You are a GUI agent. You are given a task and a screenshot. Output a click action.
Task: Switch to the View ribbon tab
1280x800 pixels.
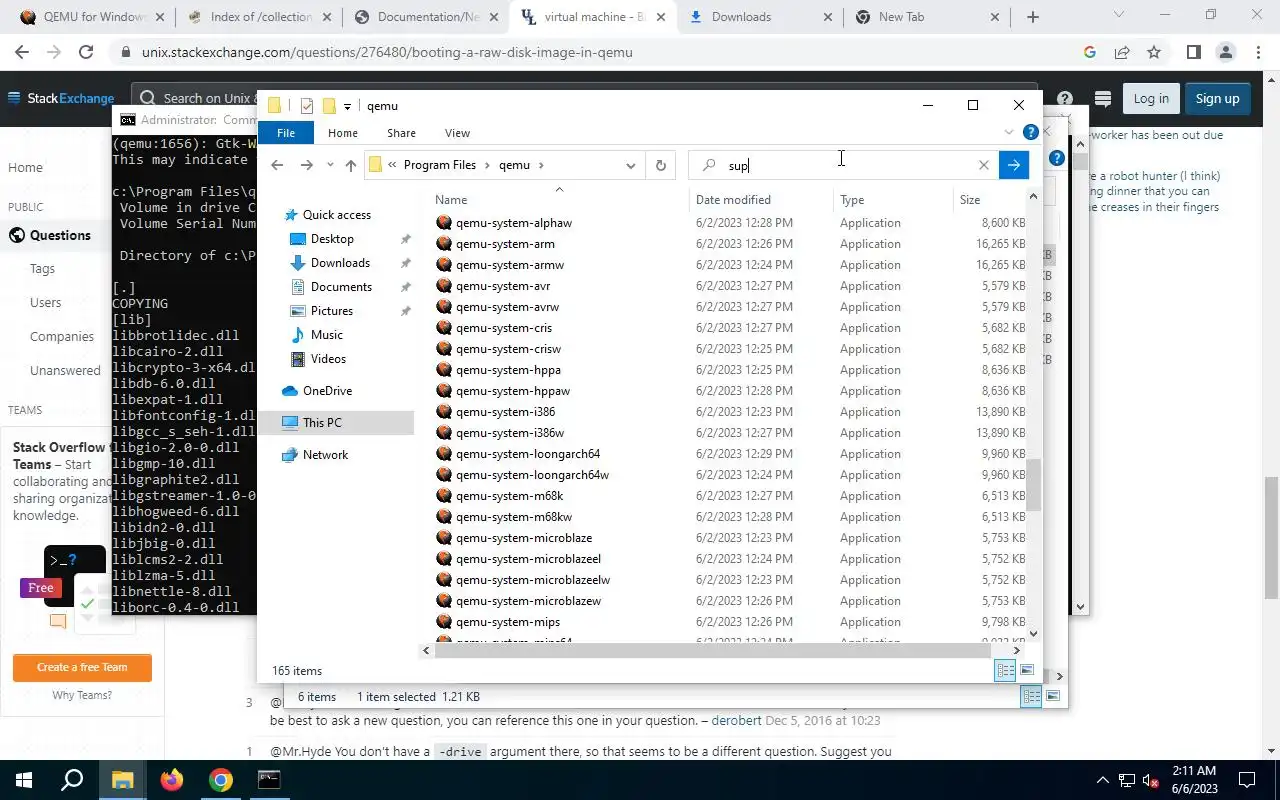coord(457,133)
